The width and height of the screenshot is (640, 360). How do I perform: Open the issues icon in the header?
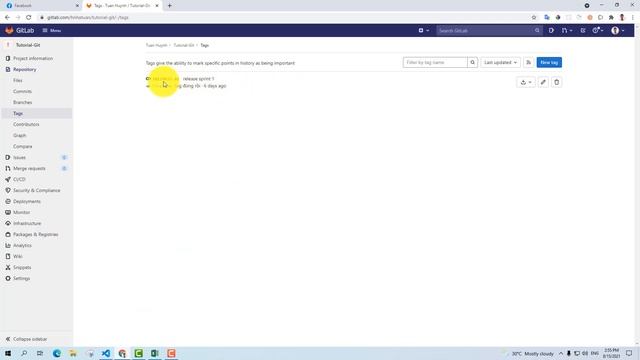[x=551, y=31]
